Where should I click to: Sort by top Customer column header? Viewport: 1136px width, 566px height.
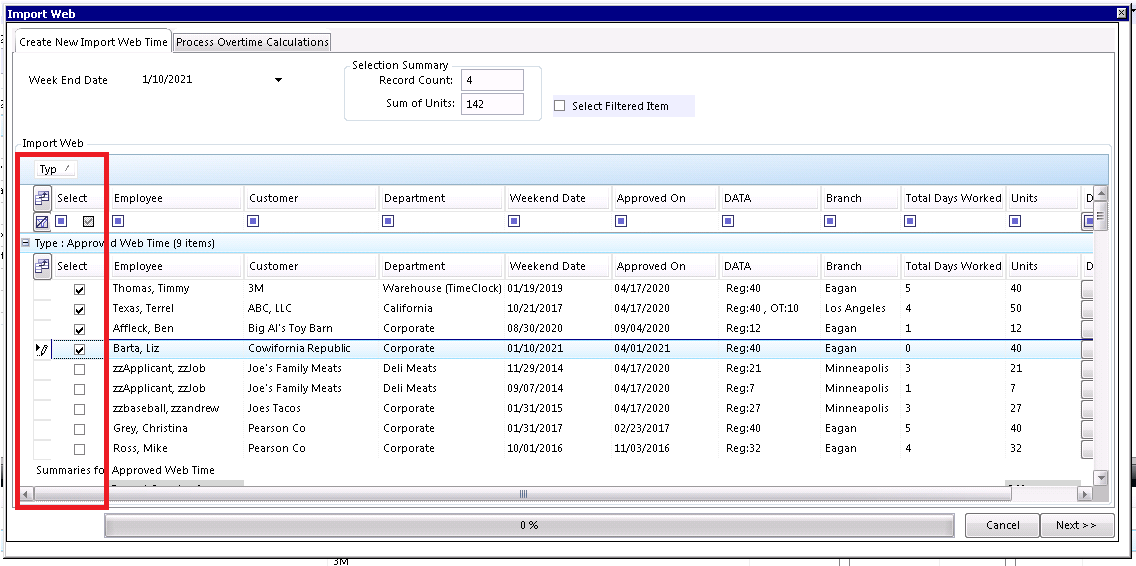(x=311, y=198)
